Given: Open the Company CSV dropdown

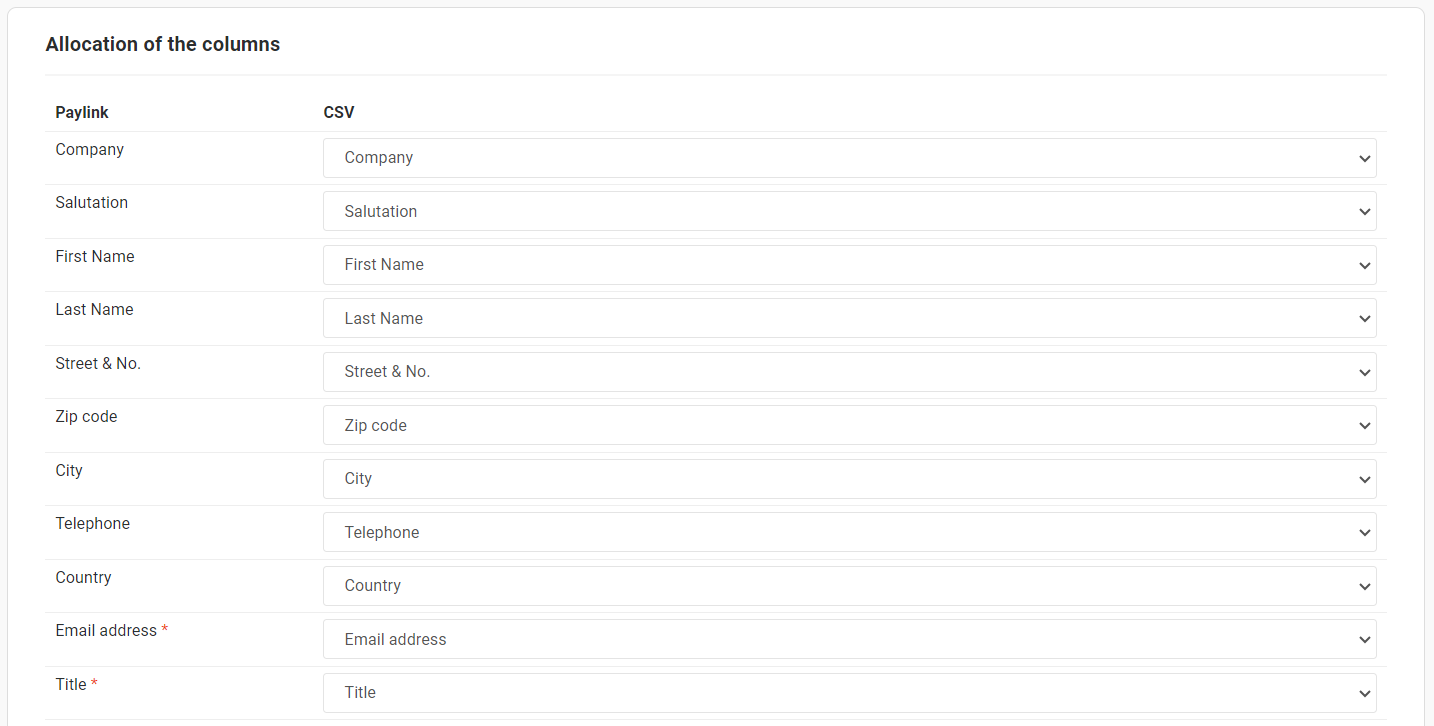Looking at the screenshot, I should (x=849, y=158).
